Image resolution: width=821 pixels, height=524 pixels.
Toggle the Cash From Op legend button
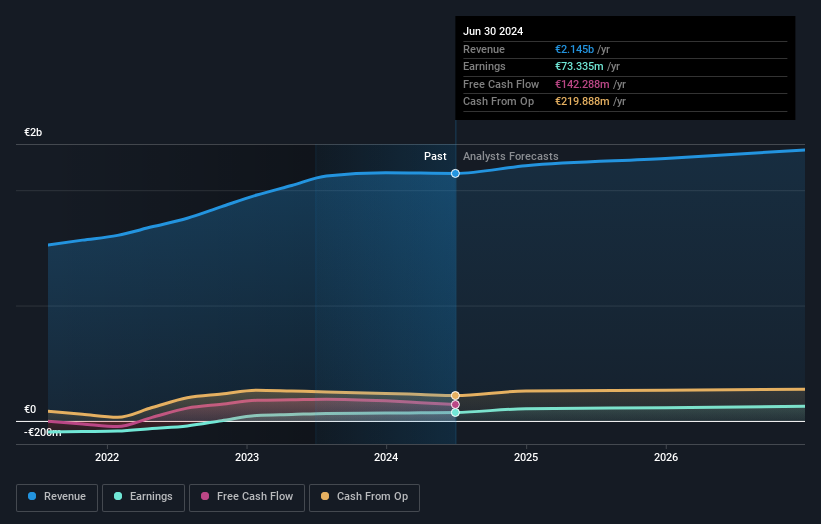[x=364, y=497]
